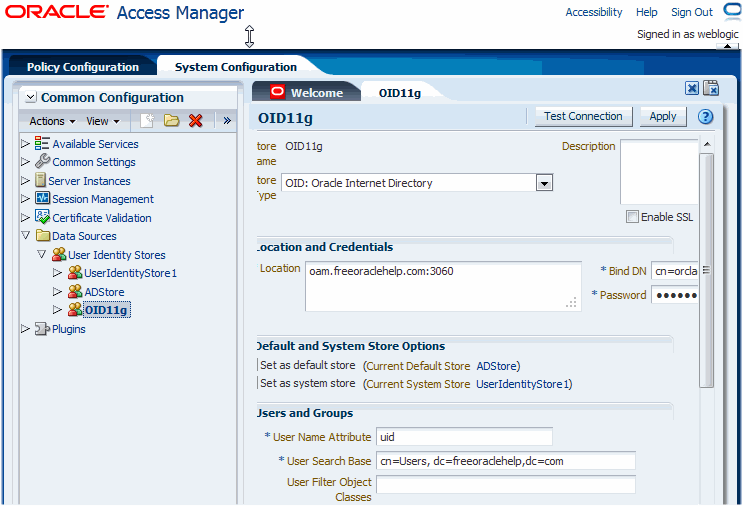Click Test Connection button
This screenshot has height=506, width=743.
coord(583,116)
